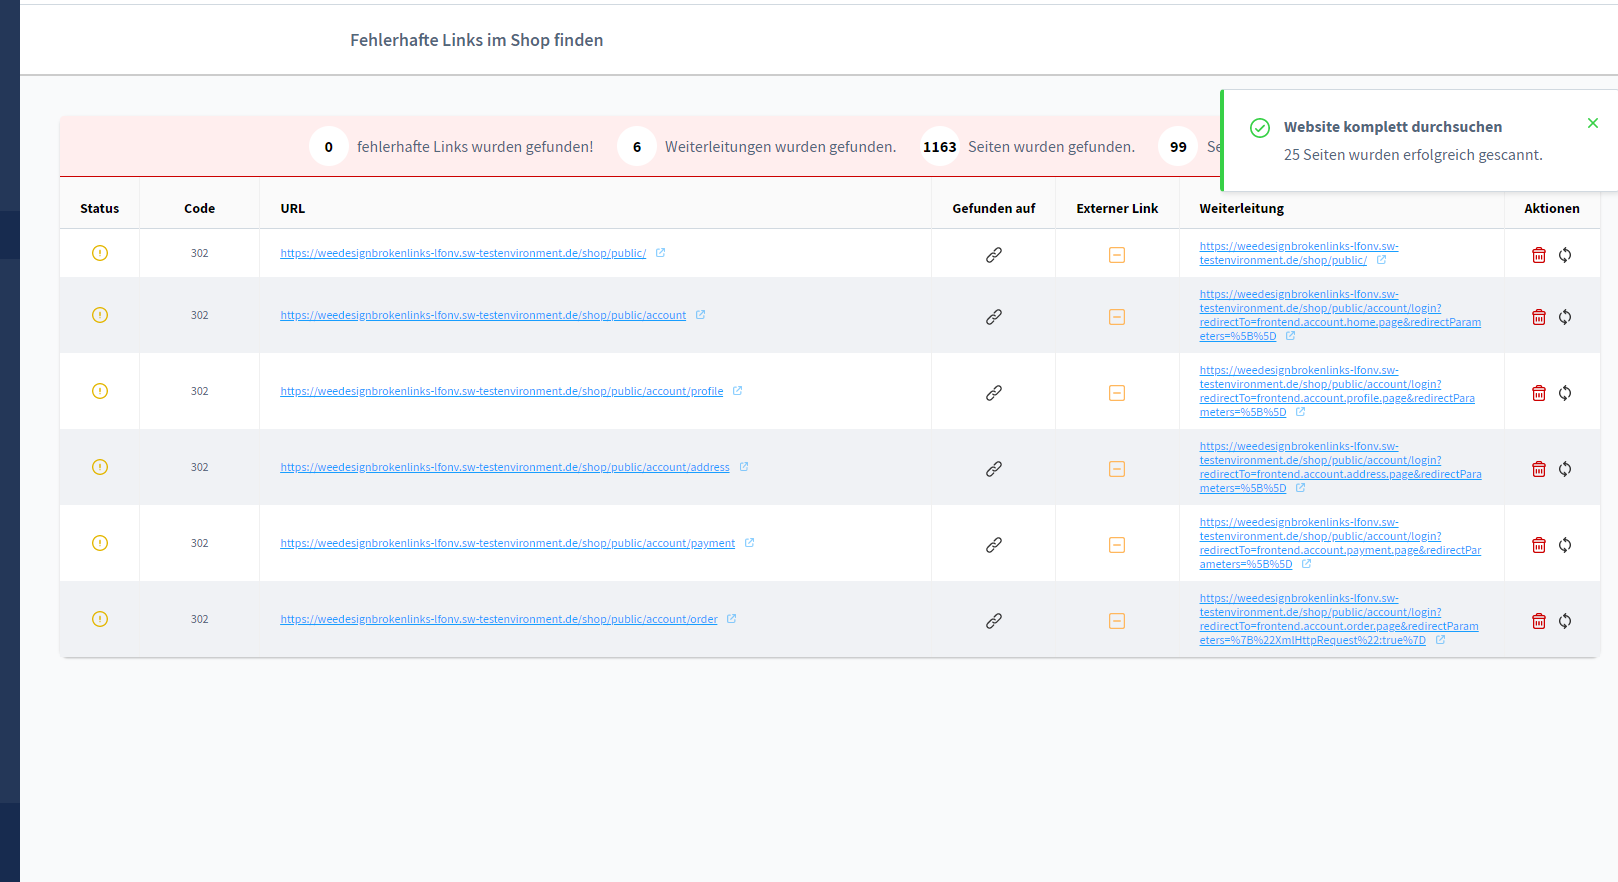The width and height of the screenshot is (1618, 882).
Task: Click 'Fehlerhafte Links im Shop finden' heading
Action: [x=477, y=40]
